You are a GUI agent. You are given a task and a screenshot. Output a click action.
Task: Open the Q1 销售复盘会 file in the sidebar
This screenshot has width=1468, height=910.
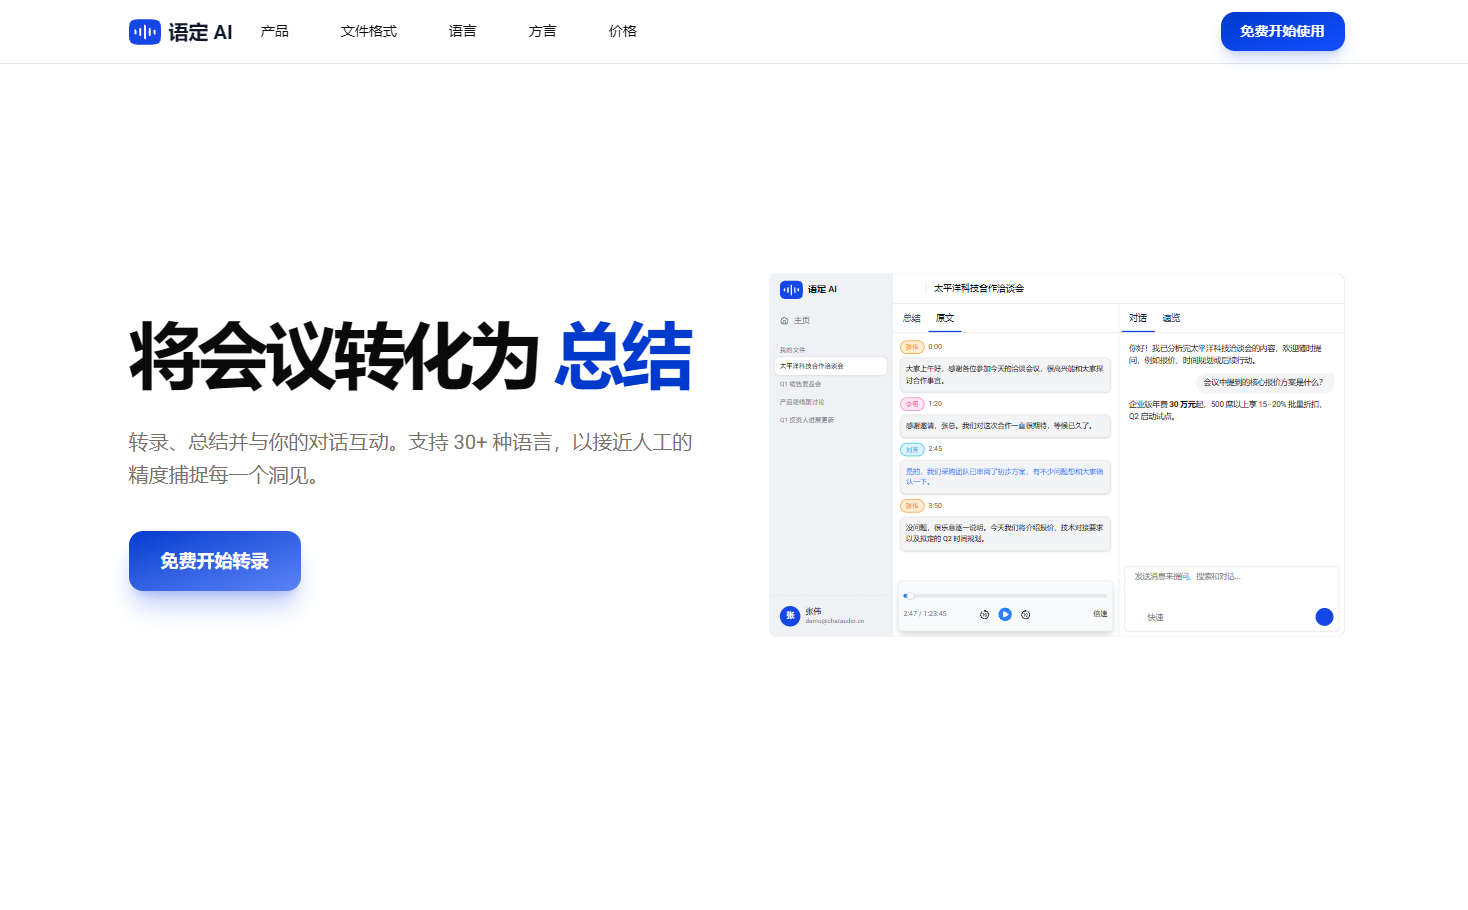coord(800,384)
